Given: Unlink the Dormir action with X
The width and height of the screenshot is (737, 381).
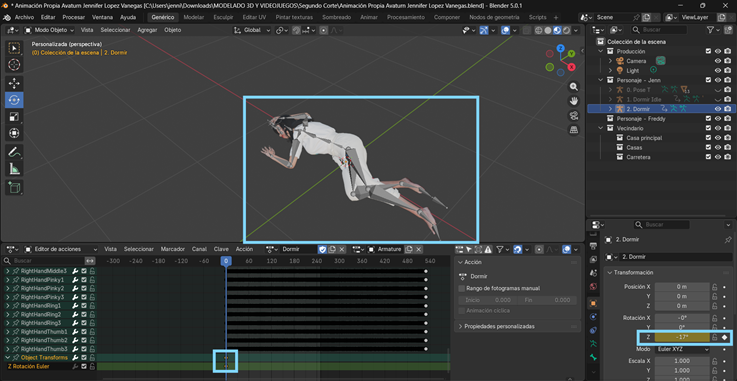Looking at the screenshot, I should 342,249.
